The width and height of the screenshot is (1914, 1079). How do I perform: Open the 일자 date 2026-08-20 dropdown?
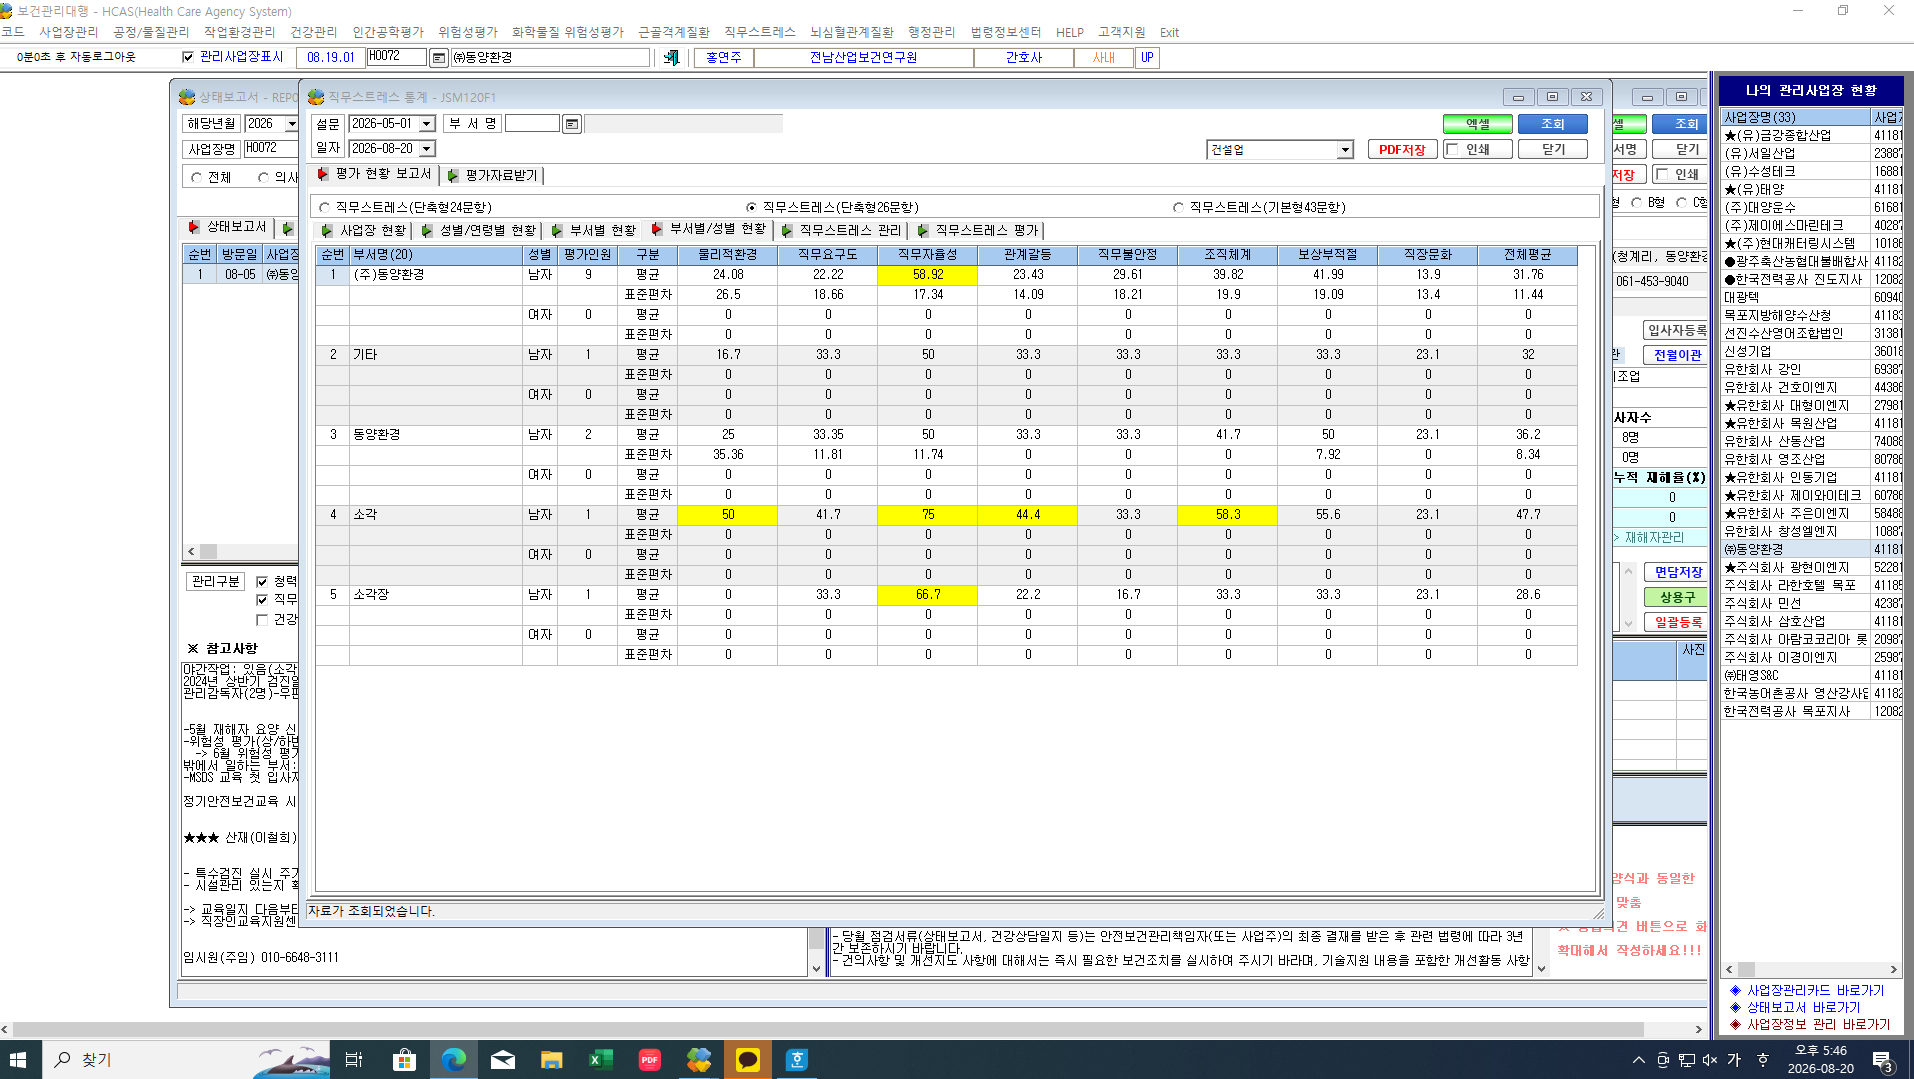426,149
